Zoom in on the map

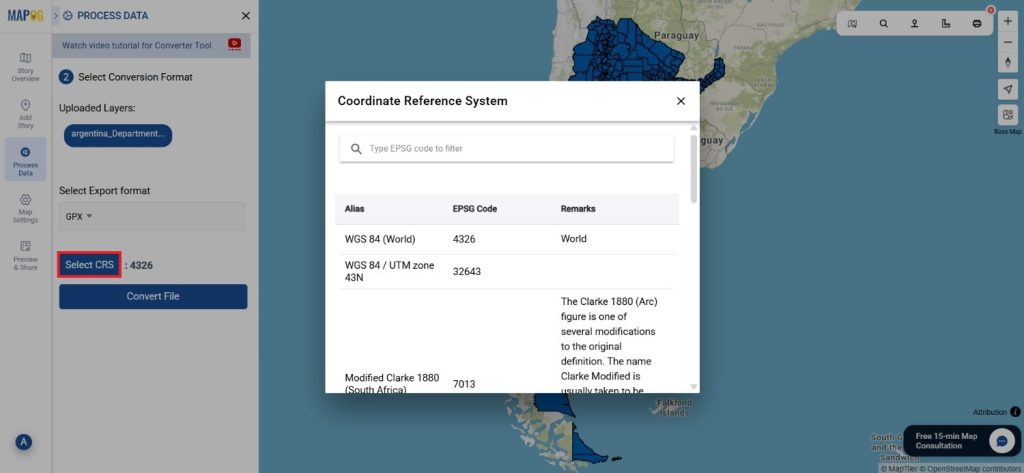1007,21
